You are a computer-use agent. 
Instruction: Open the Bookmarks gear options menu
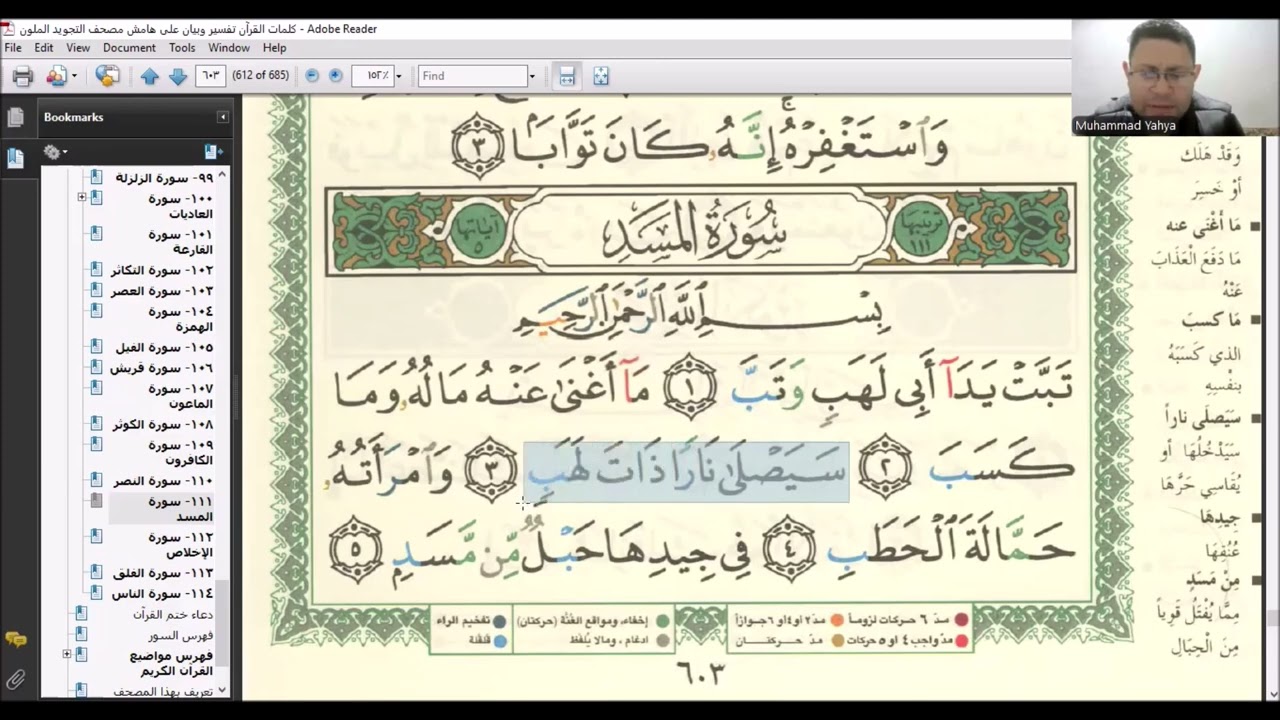pyautogui.click(x=55, y=152)
